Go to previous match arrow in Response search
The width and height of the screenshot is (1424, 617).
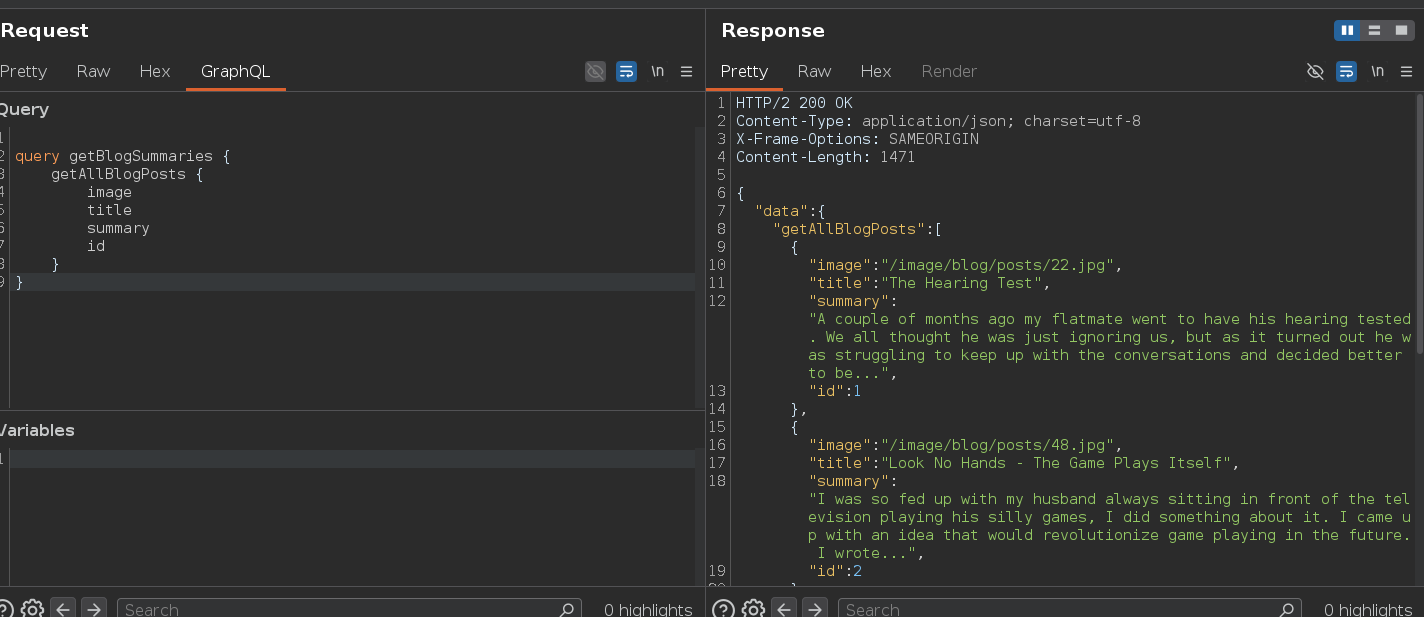(x=784, y=609)
